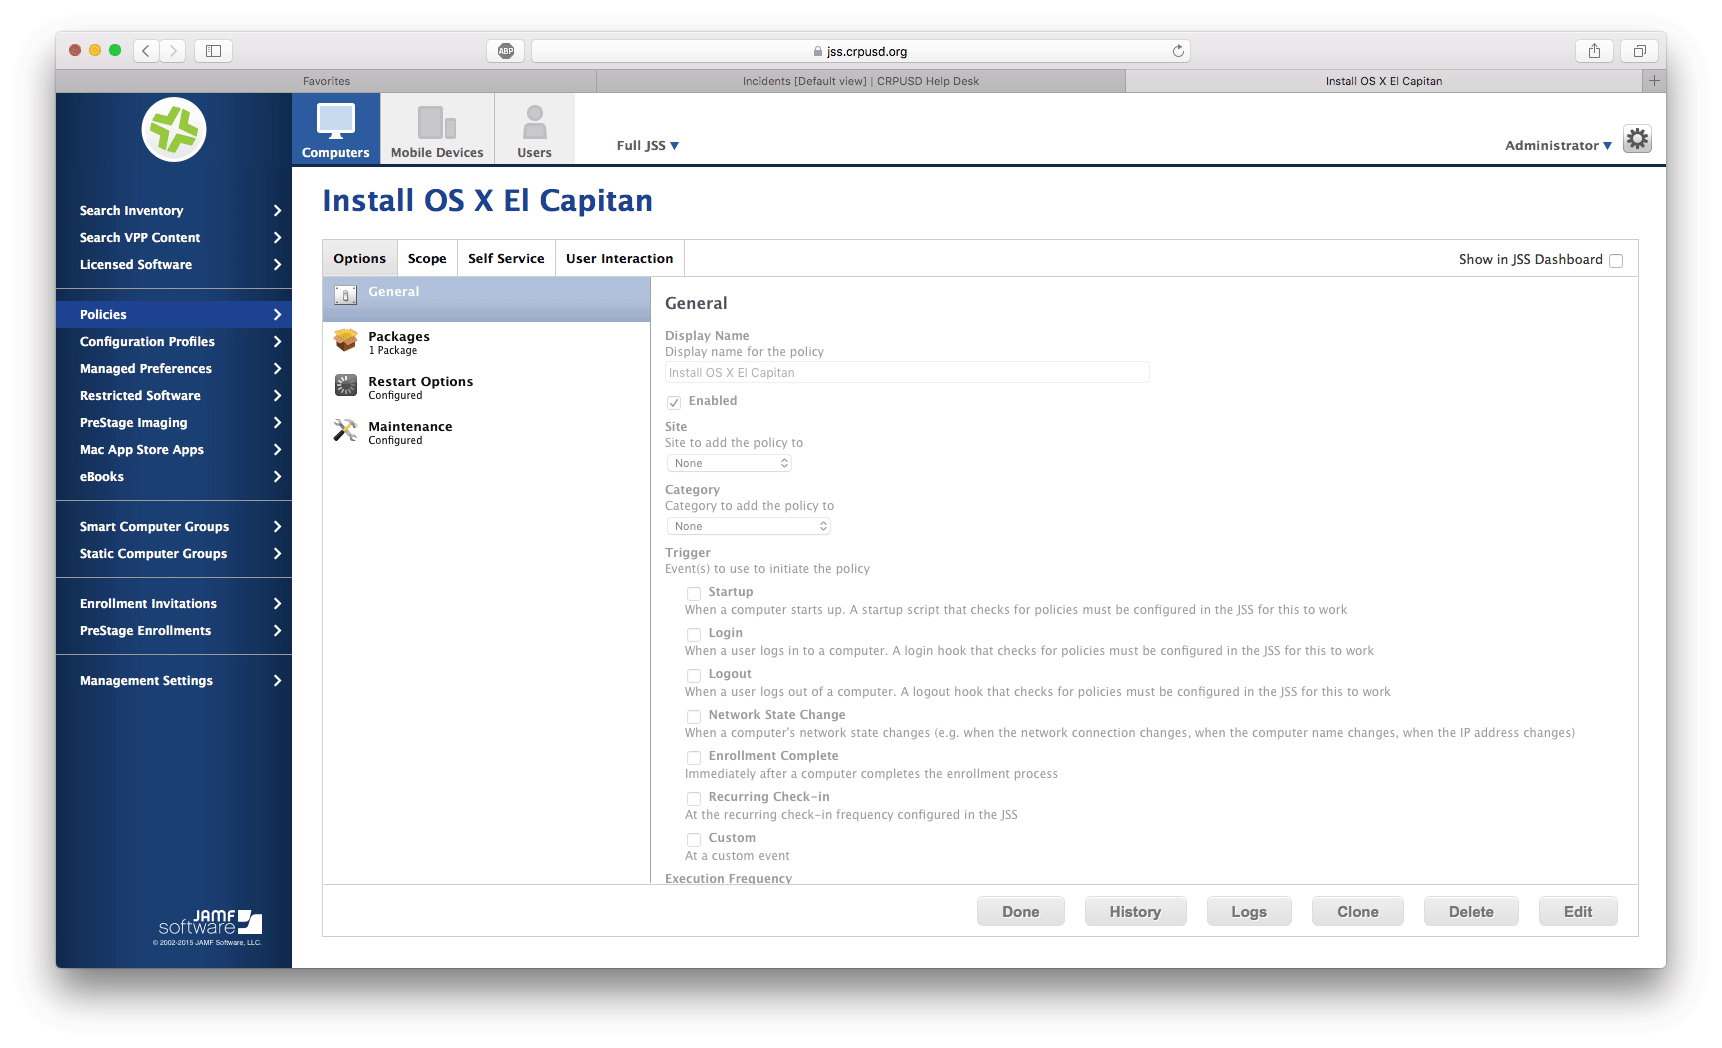Open Policies in the sidebar
This screenshot has width=1722, height=1048.
(174, 314)
